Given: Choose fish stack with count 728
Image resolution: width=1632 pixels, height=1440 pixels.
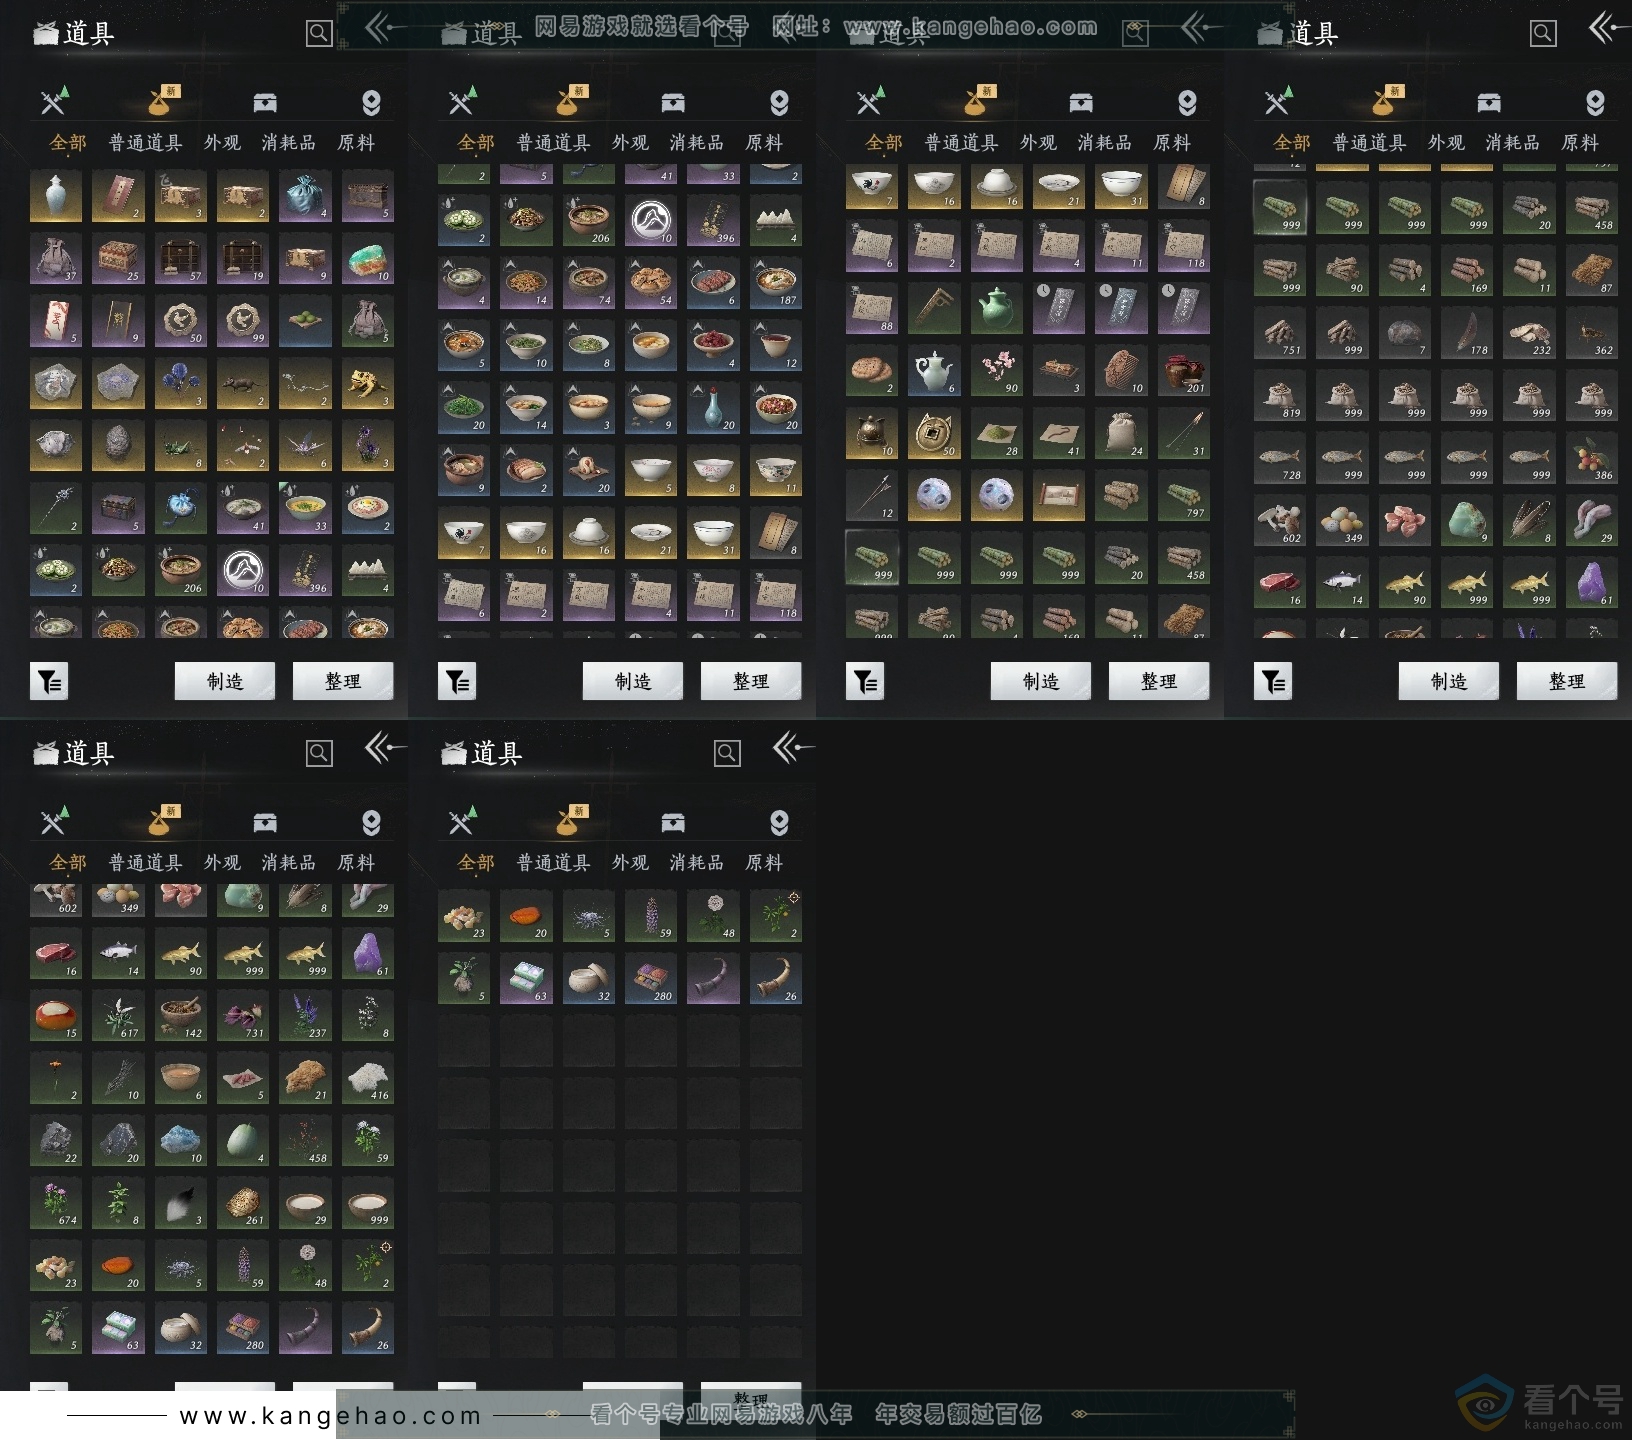Looking at the screenshot, I should (1279, 458).
